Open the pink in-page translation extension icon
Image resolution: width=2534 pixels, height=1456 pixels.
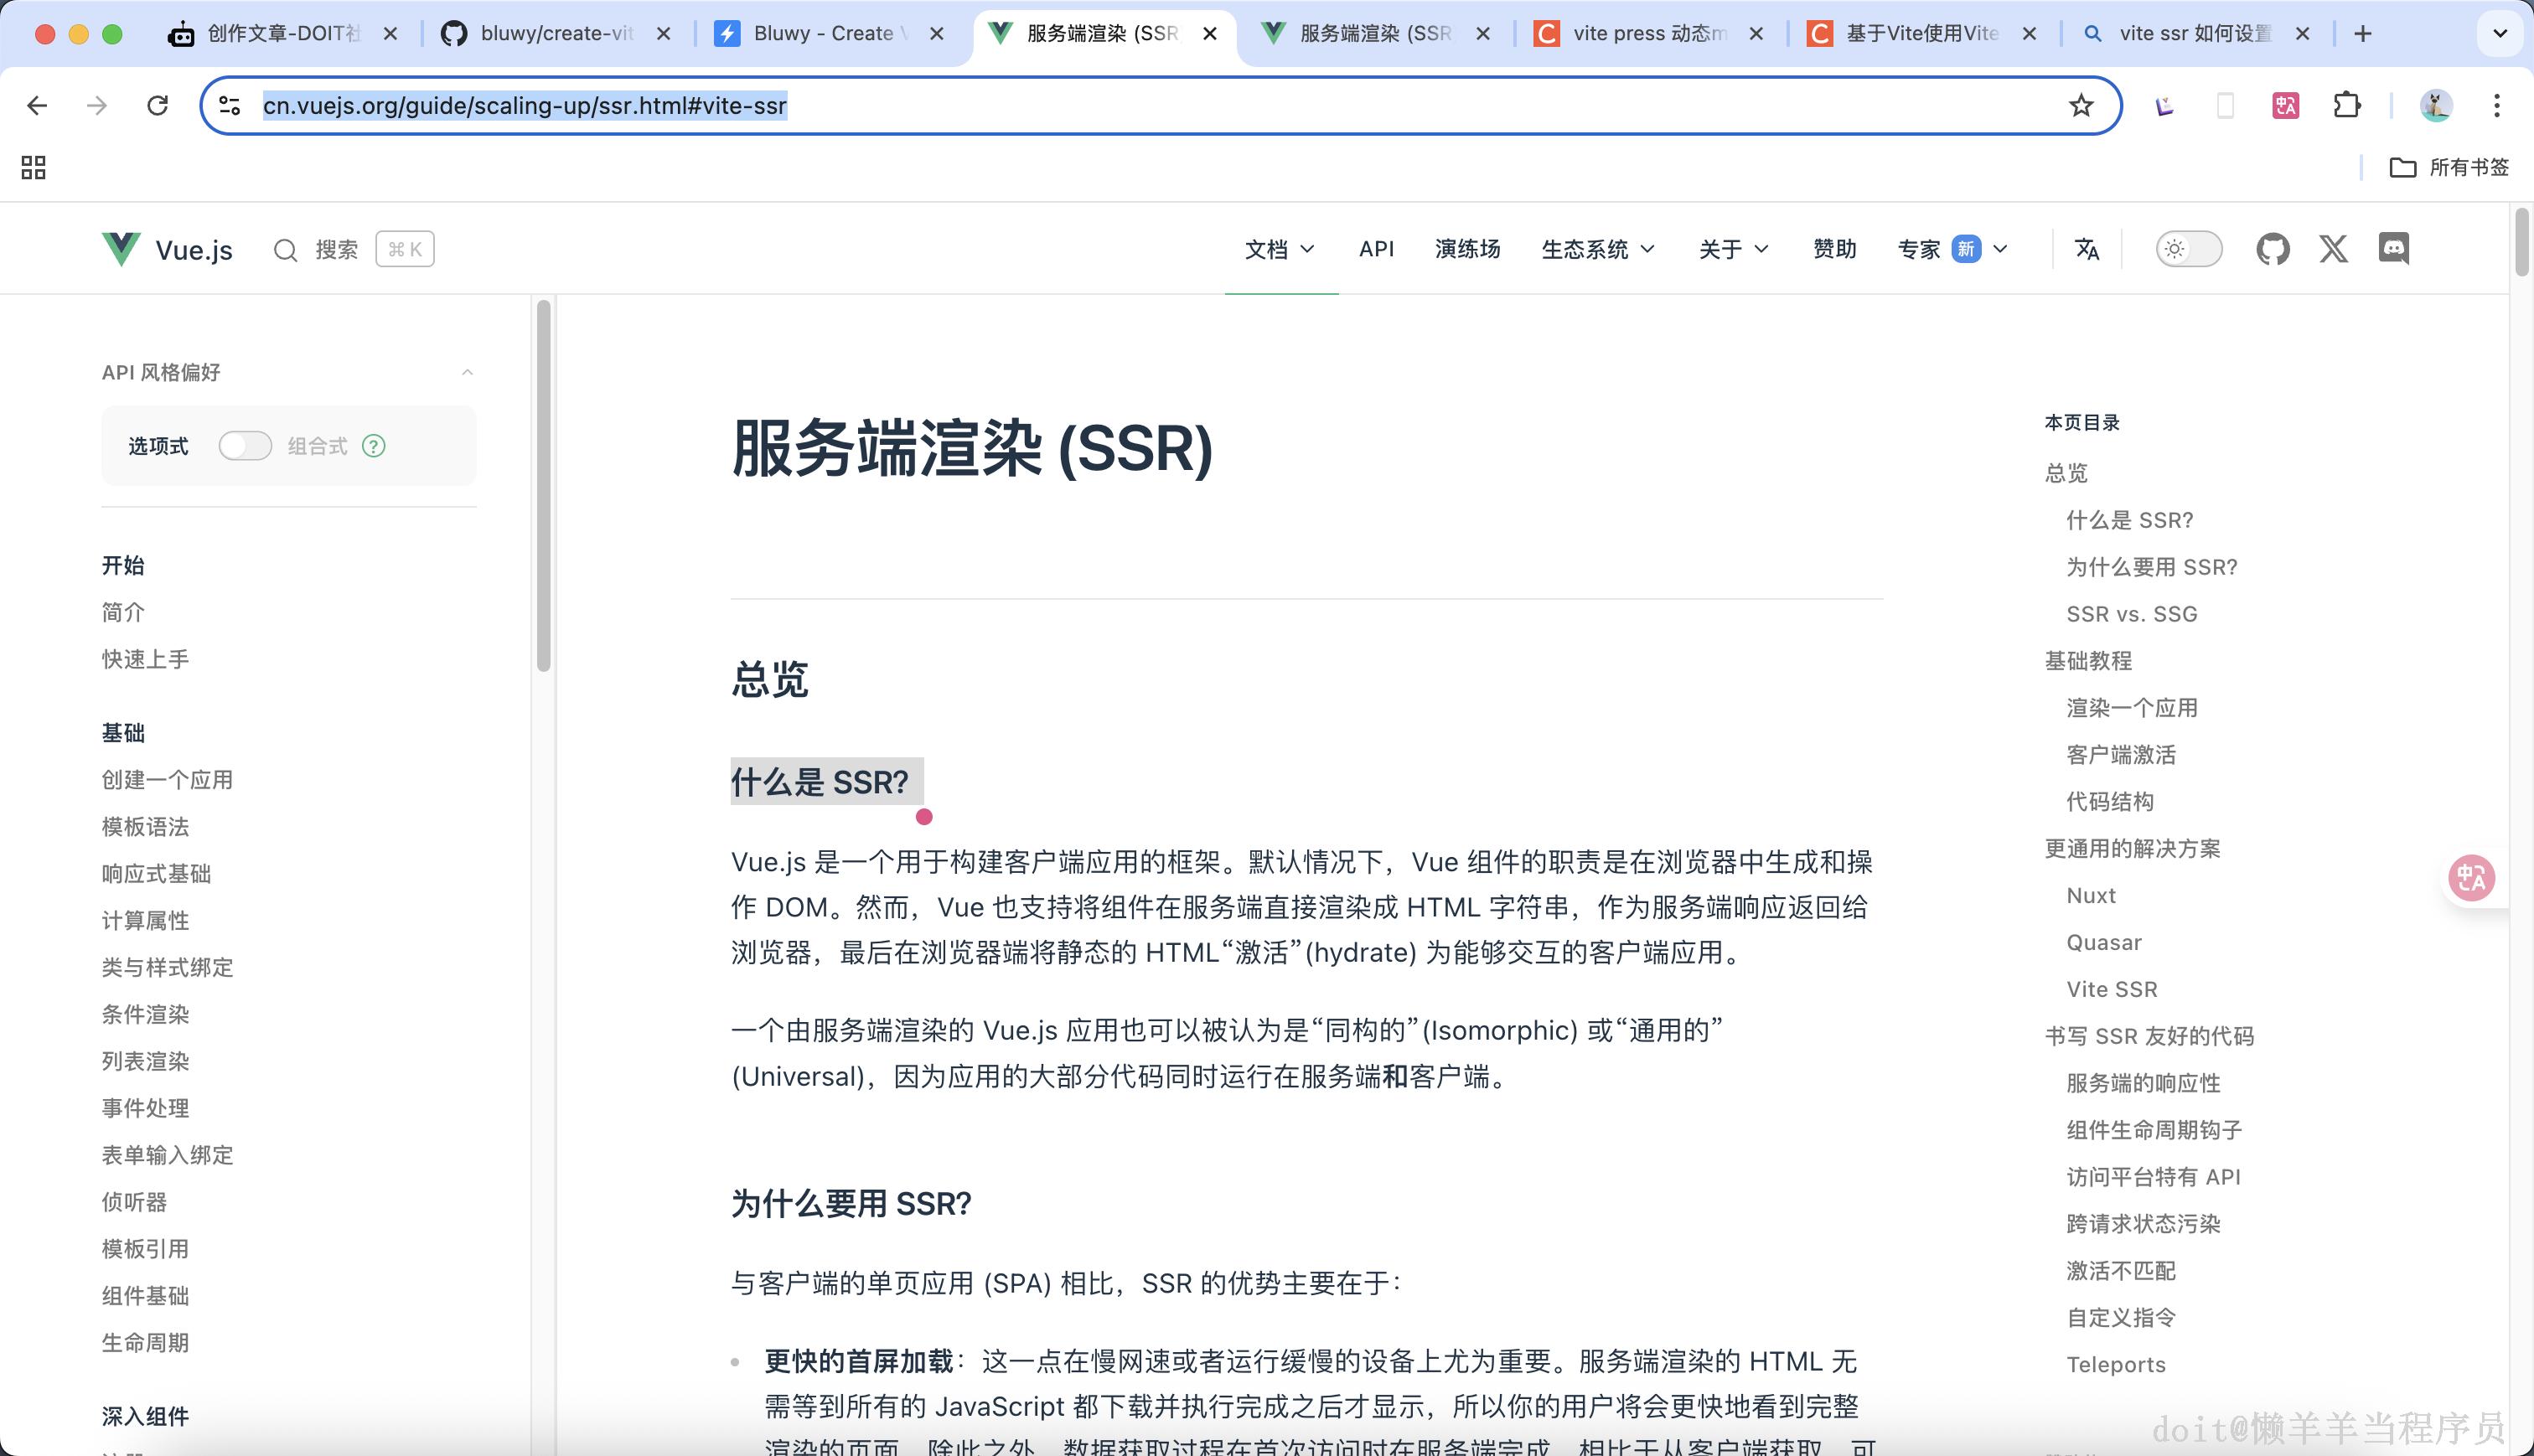[x=2470, y=879]
